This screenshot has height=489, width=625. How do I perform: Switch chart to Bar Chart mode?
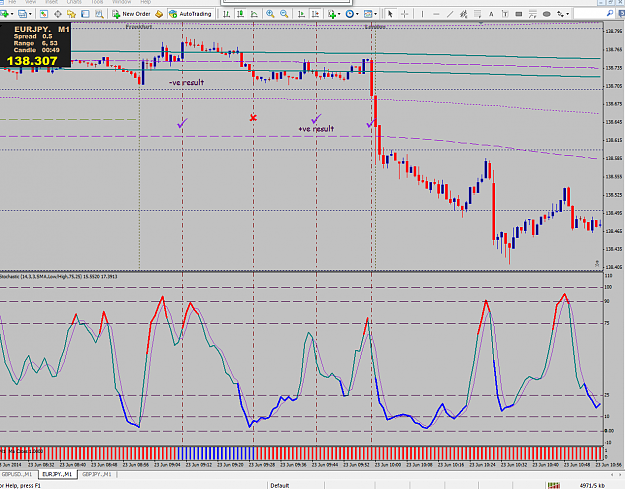(x=226, y=14)
